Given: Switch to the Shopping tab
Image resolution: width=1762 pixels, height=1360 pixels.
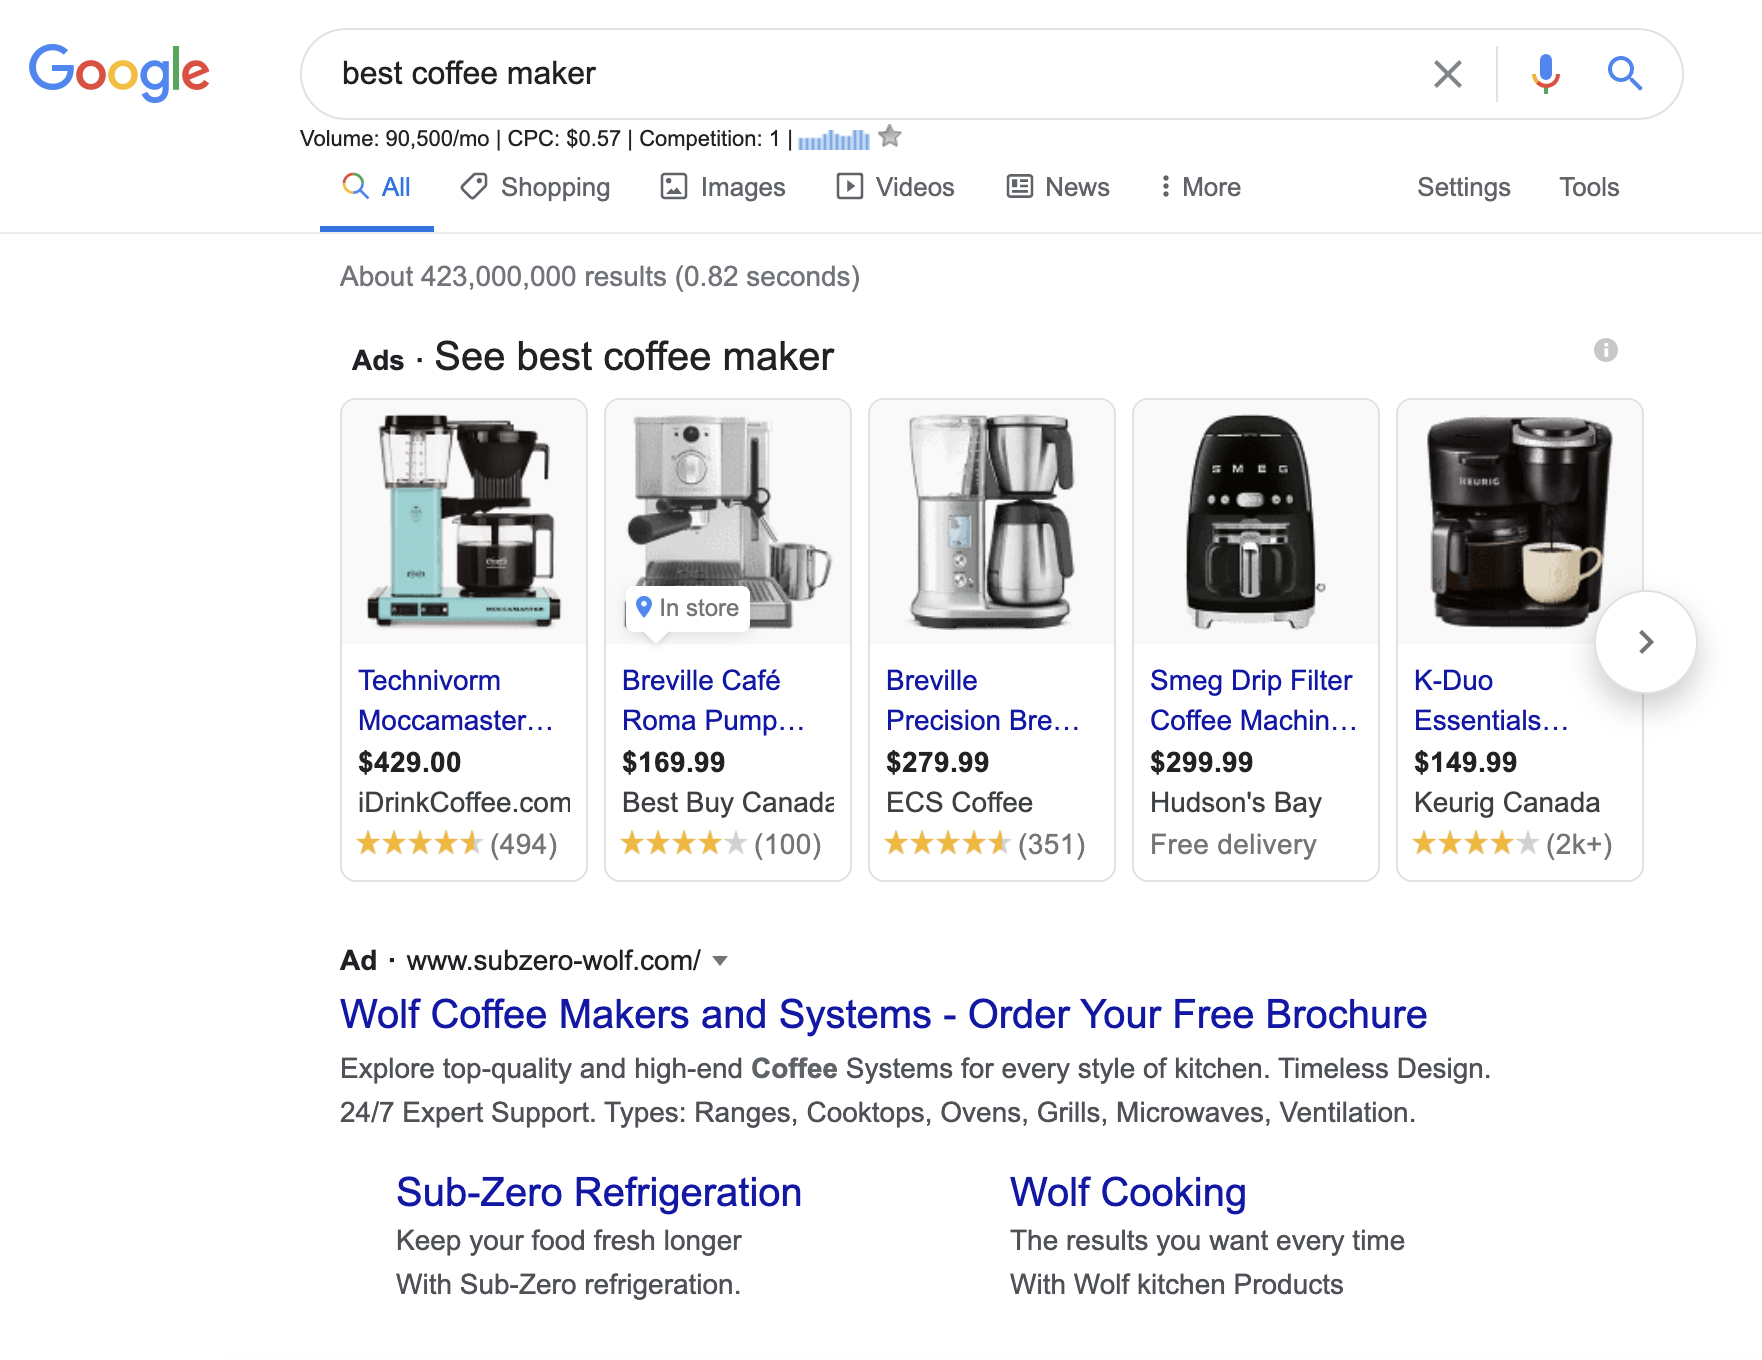Looking at the screenshot, I should [535, 187].
